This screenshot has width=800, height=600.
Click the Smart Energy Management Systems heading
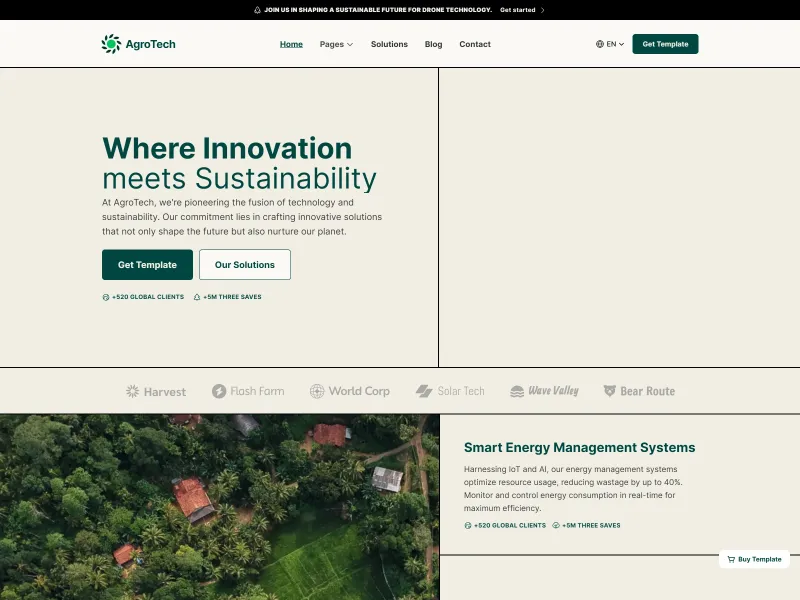coord(579,447)
